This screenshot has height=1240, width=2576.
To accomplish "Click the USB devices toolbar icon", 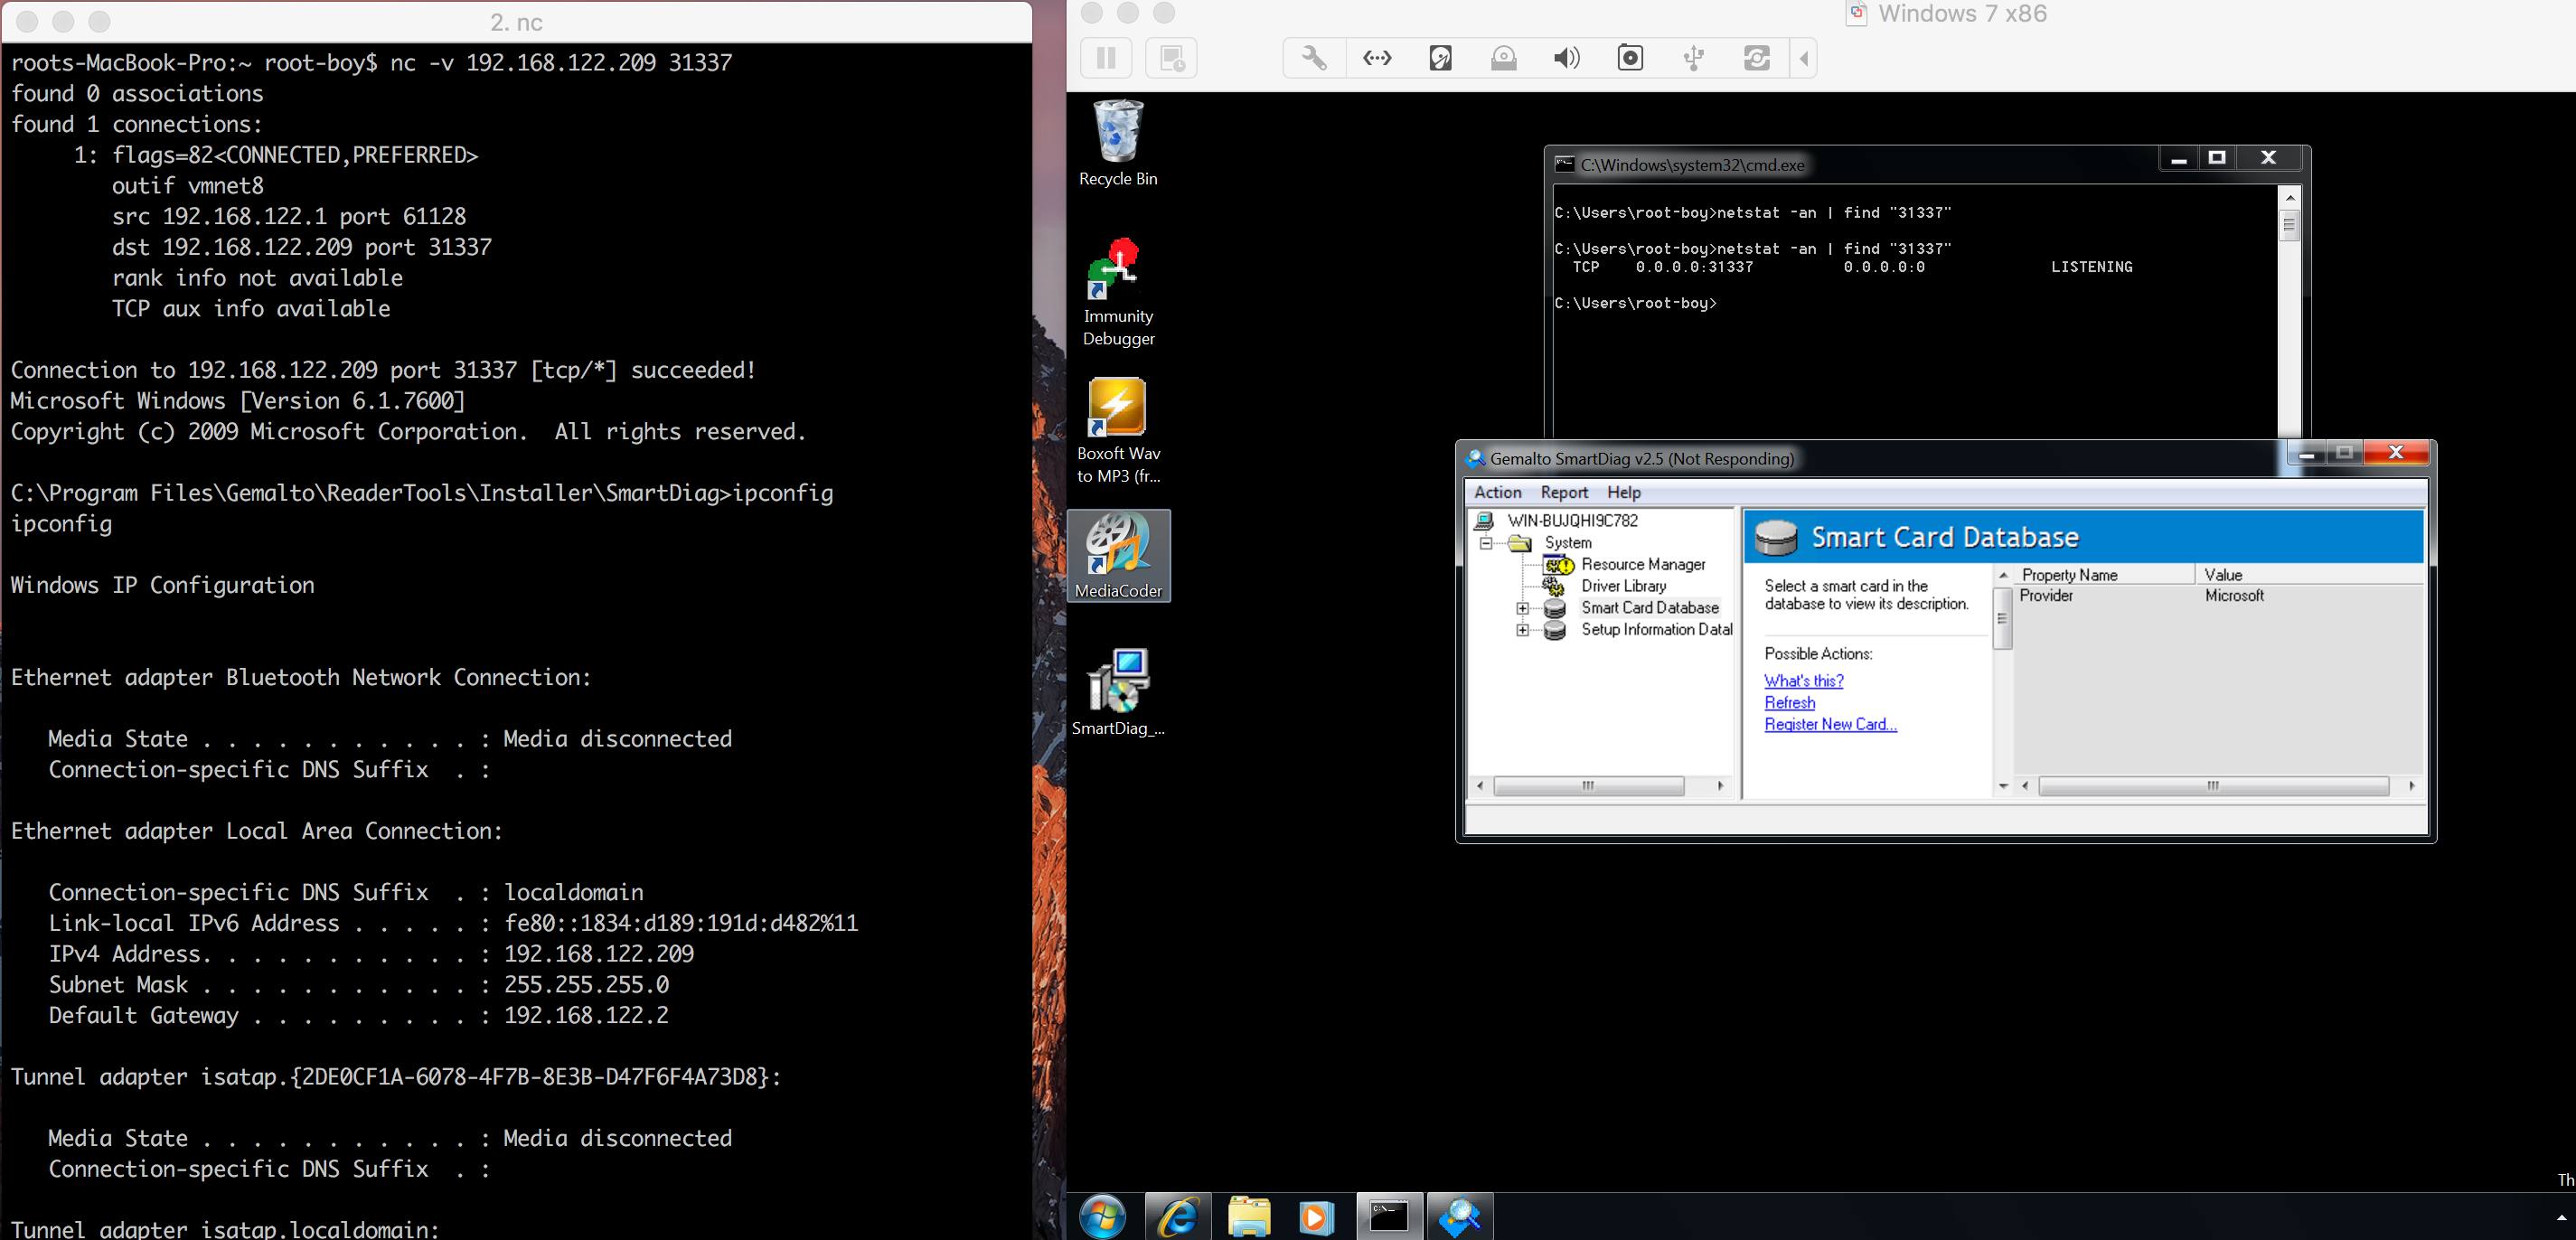I will (1693, 58).
